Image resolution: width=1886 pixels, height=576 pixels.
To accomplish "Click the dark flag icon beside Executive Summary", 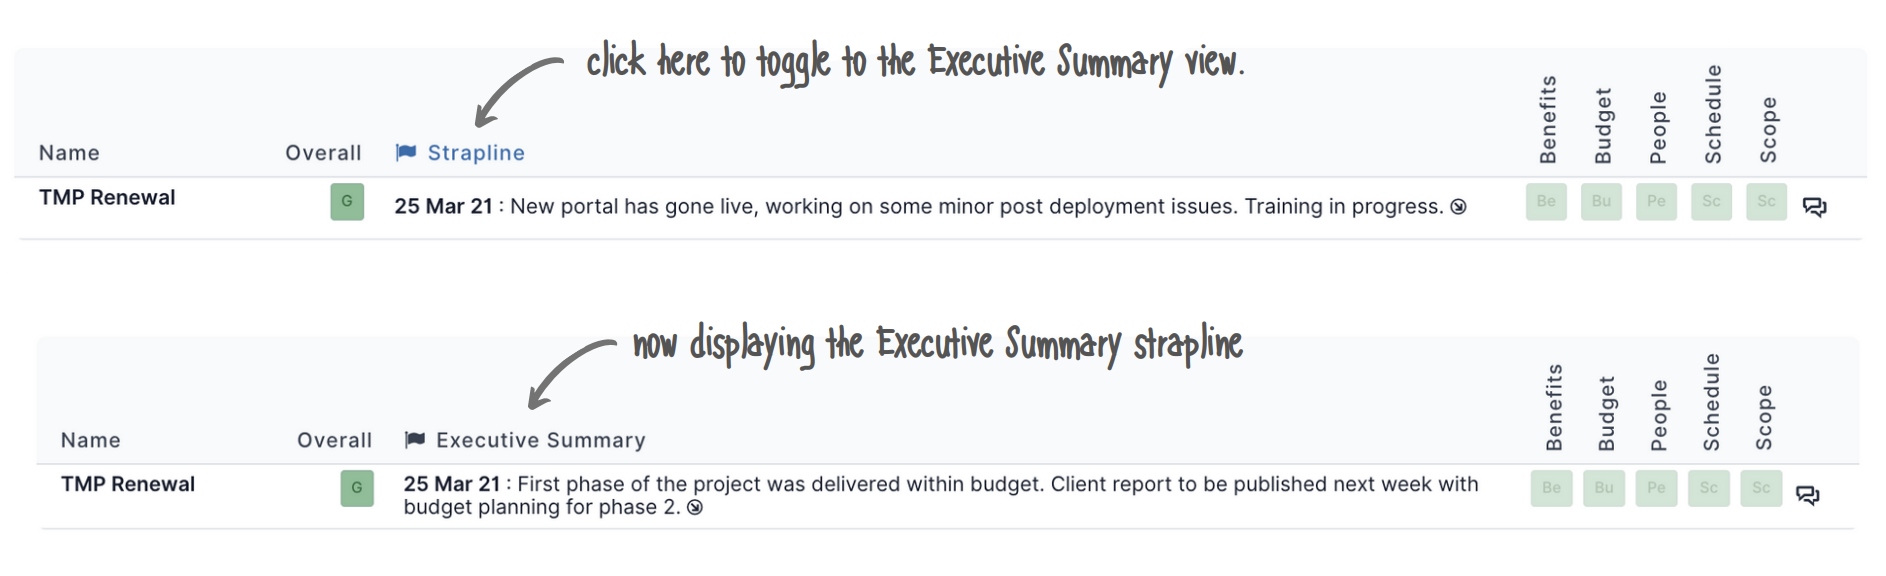I will pyautogui.click(x=415, y=439).
